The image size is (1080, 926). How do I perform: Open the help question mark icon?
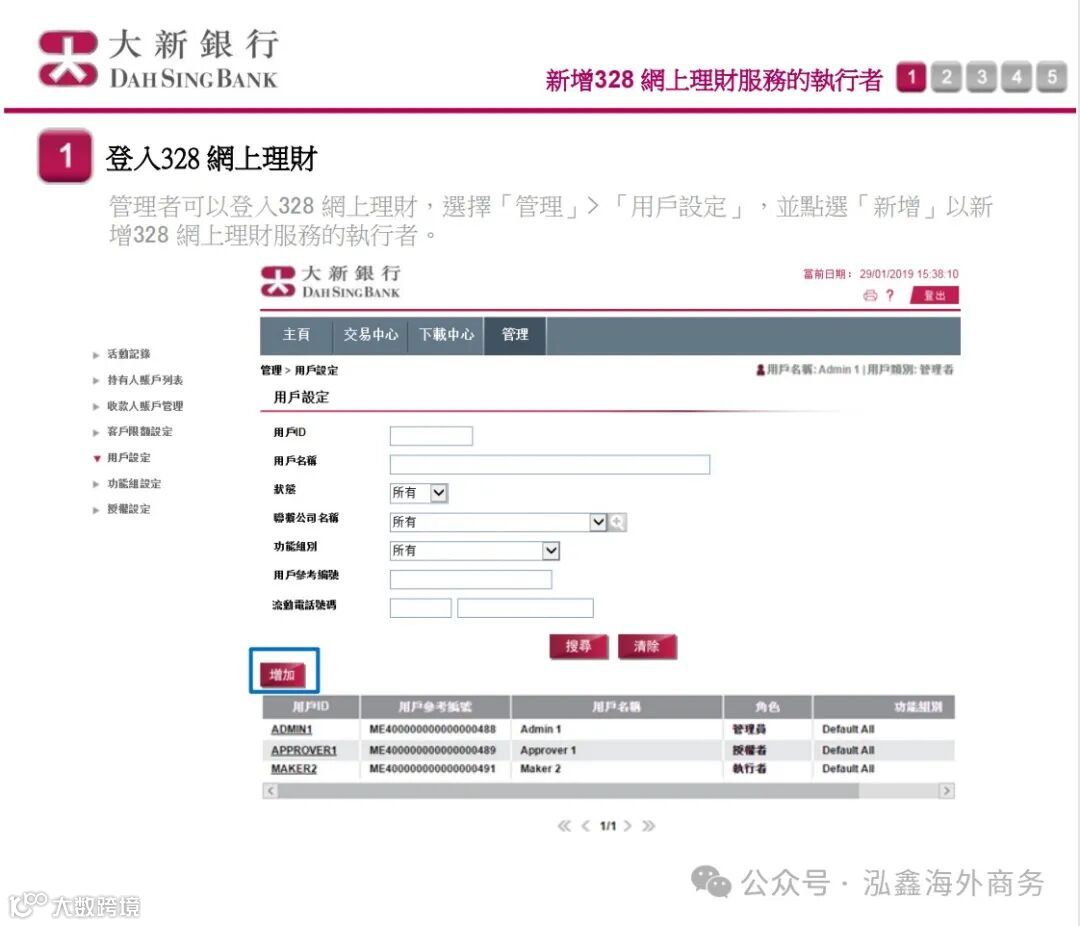pyautogui.click(x=890, y=296)
